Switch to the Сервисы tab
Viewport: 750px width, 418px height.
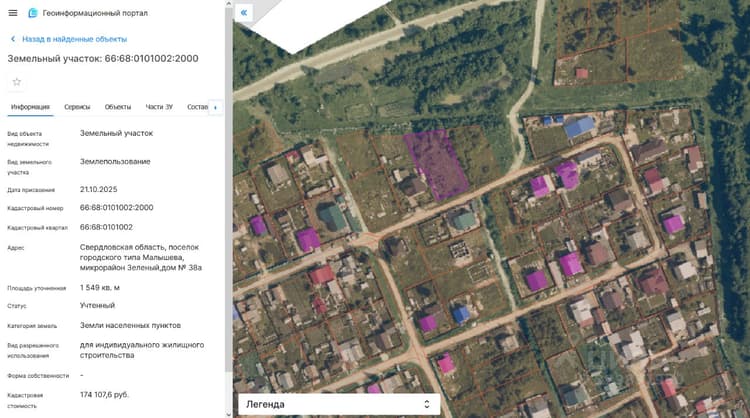[x=77, y=107]
